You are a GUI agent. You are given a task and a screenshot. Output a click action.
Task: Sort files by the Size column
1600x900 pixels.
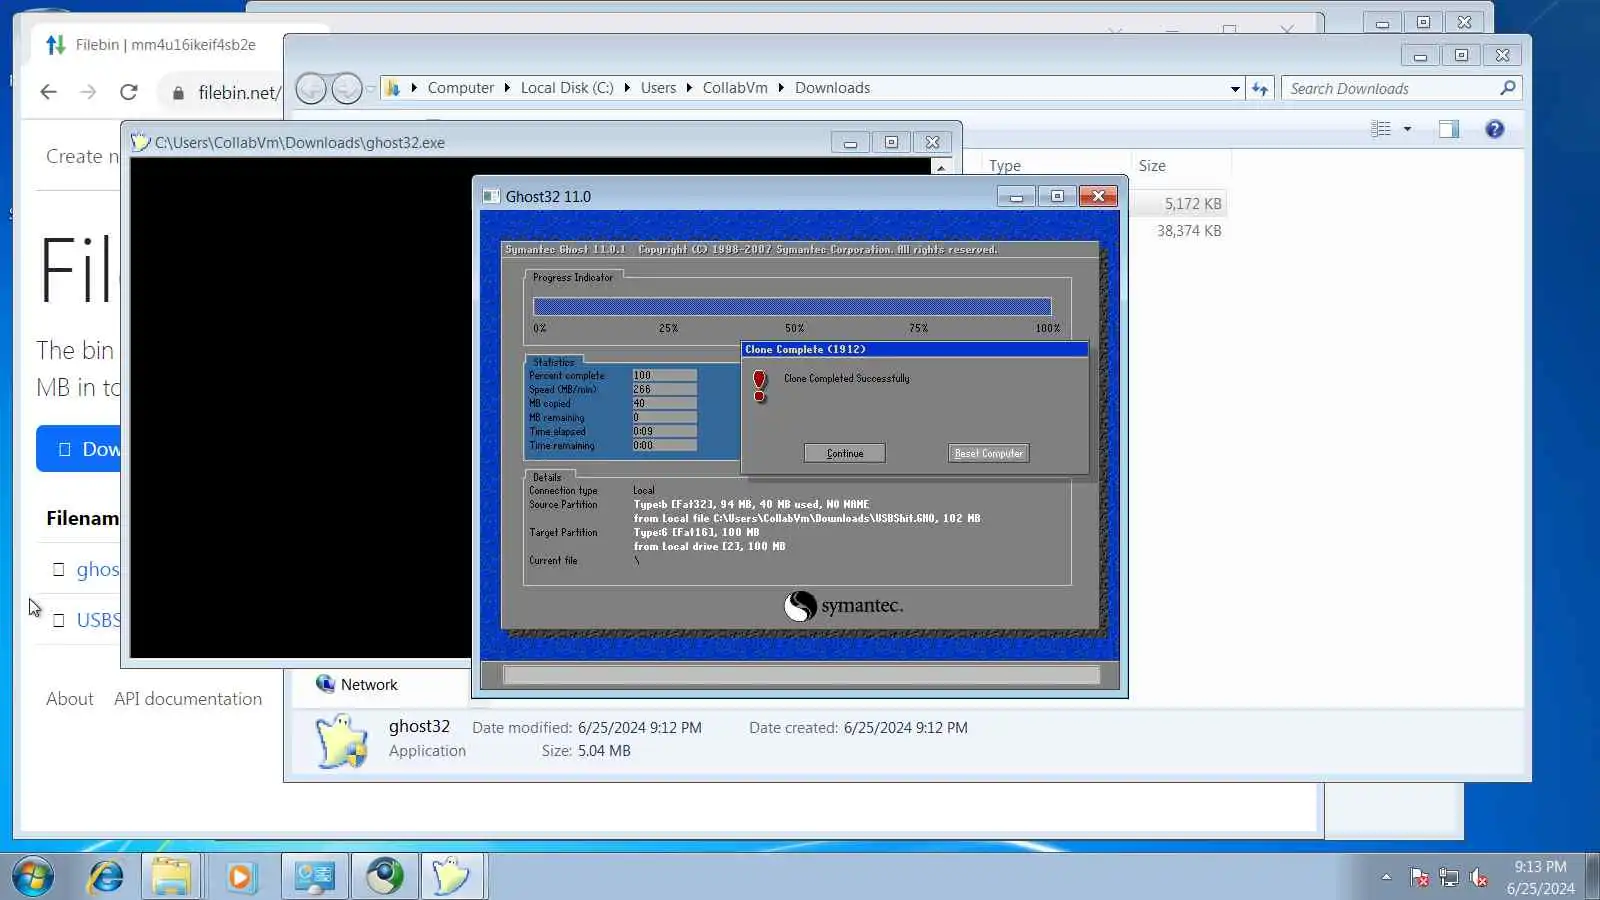(1152, 166)
